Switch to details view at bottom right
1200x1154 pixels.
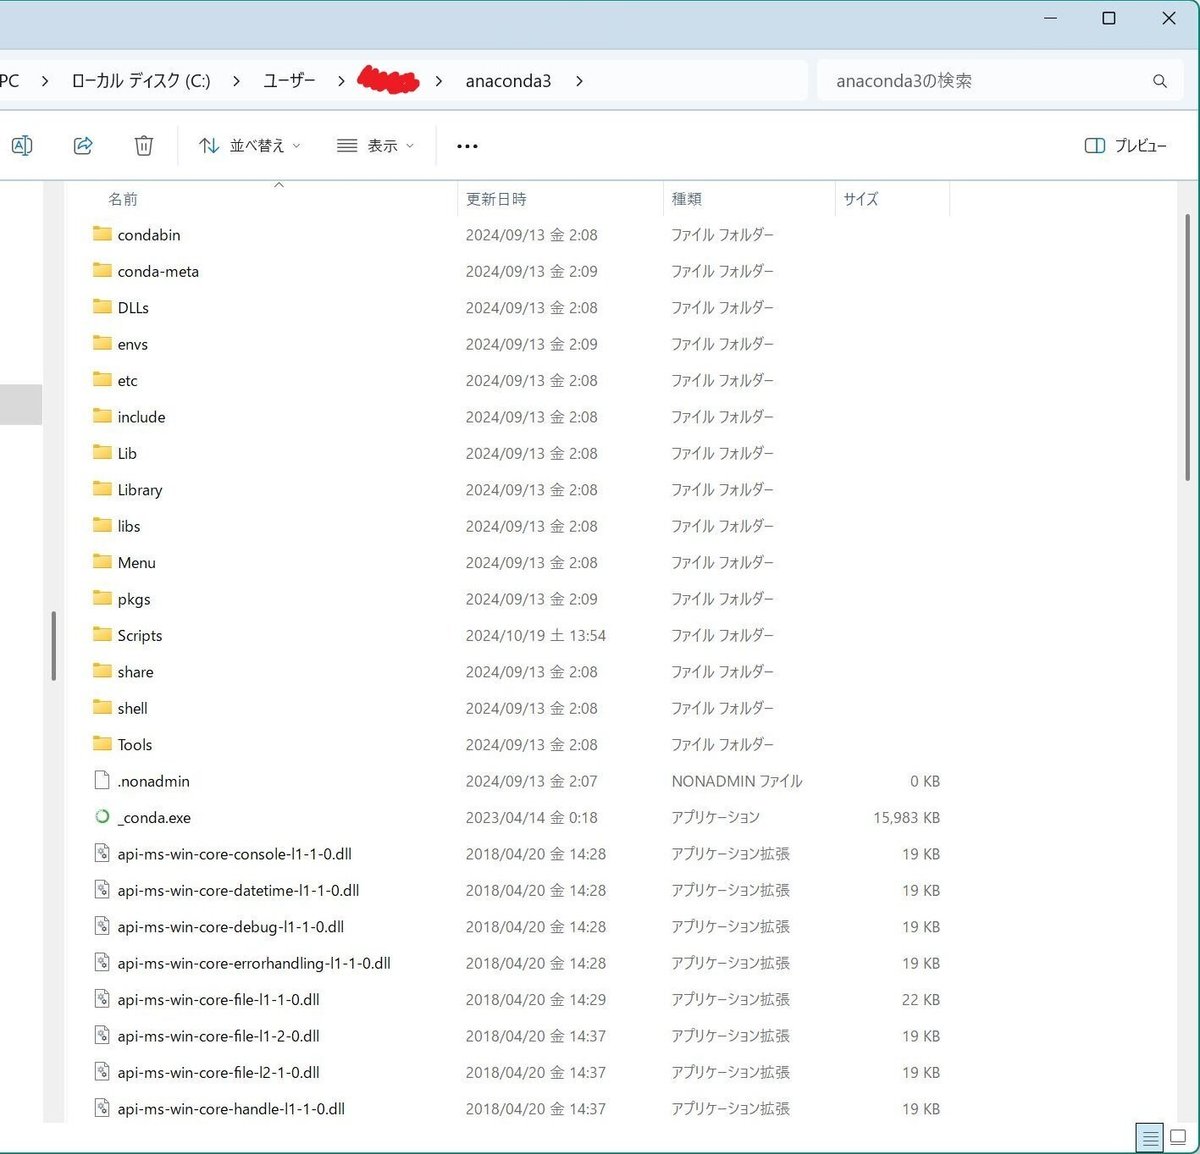click(1149, 1137)
